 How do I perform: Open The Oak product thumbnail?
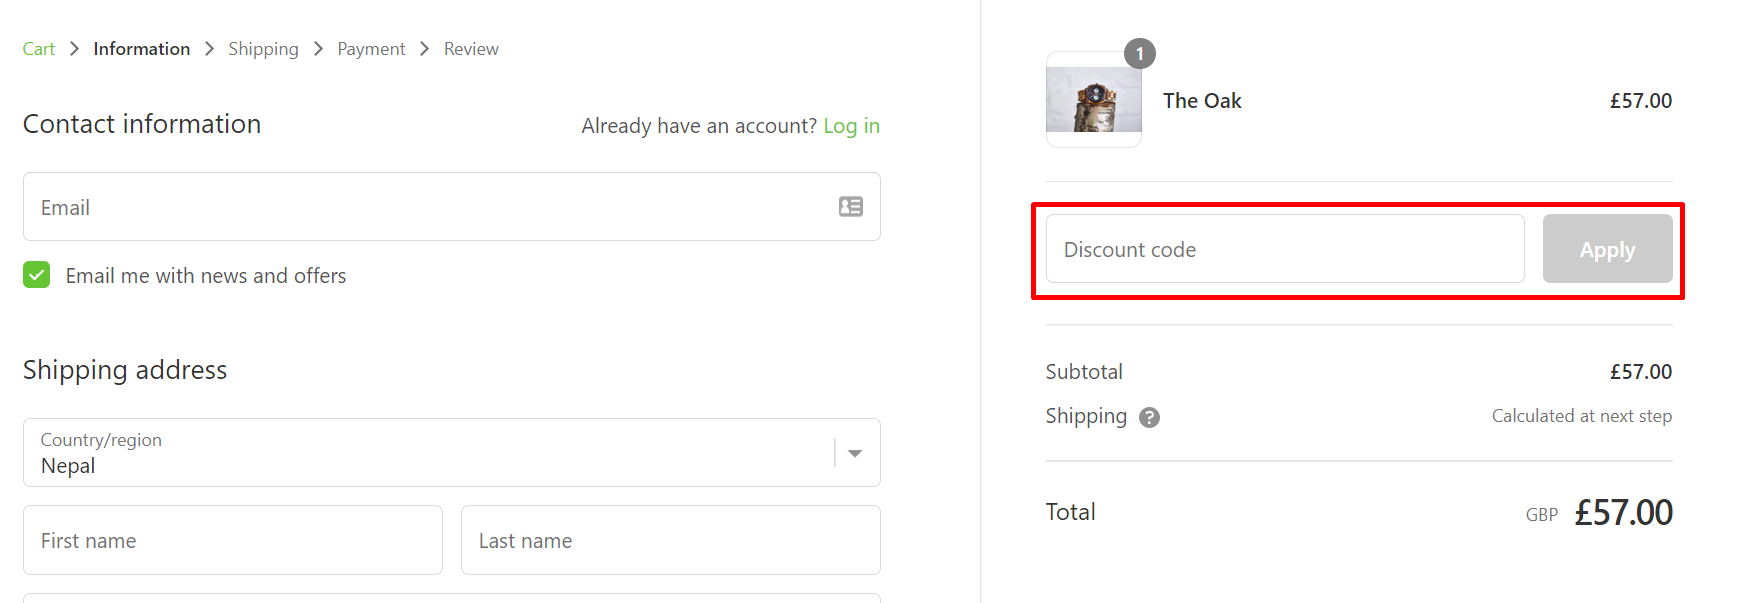1094,100
